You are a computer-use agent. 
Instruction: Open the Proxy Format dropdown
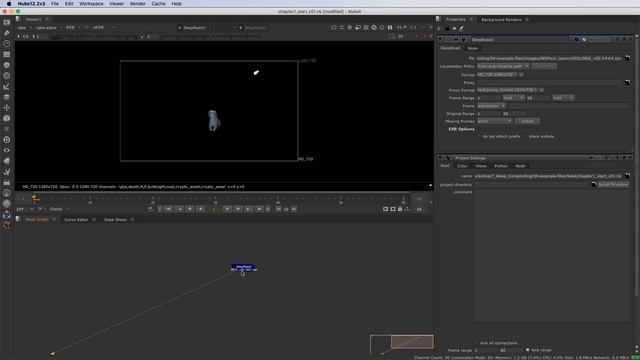tap(507, 90)
